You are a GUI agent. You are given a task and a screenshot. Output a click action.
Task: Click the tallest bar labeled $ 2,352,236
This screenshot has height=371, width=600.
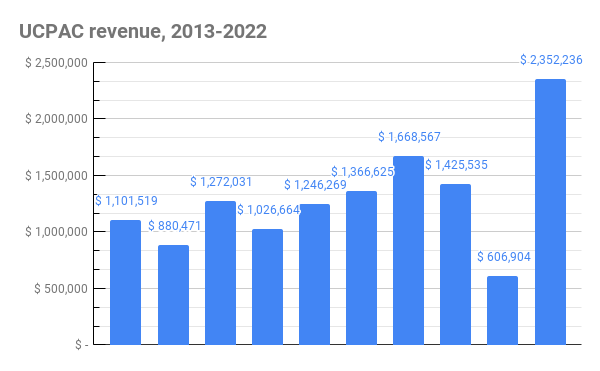tap(550, 212)
